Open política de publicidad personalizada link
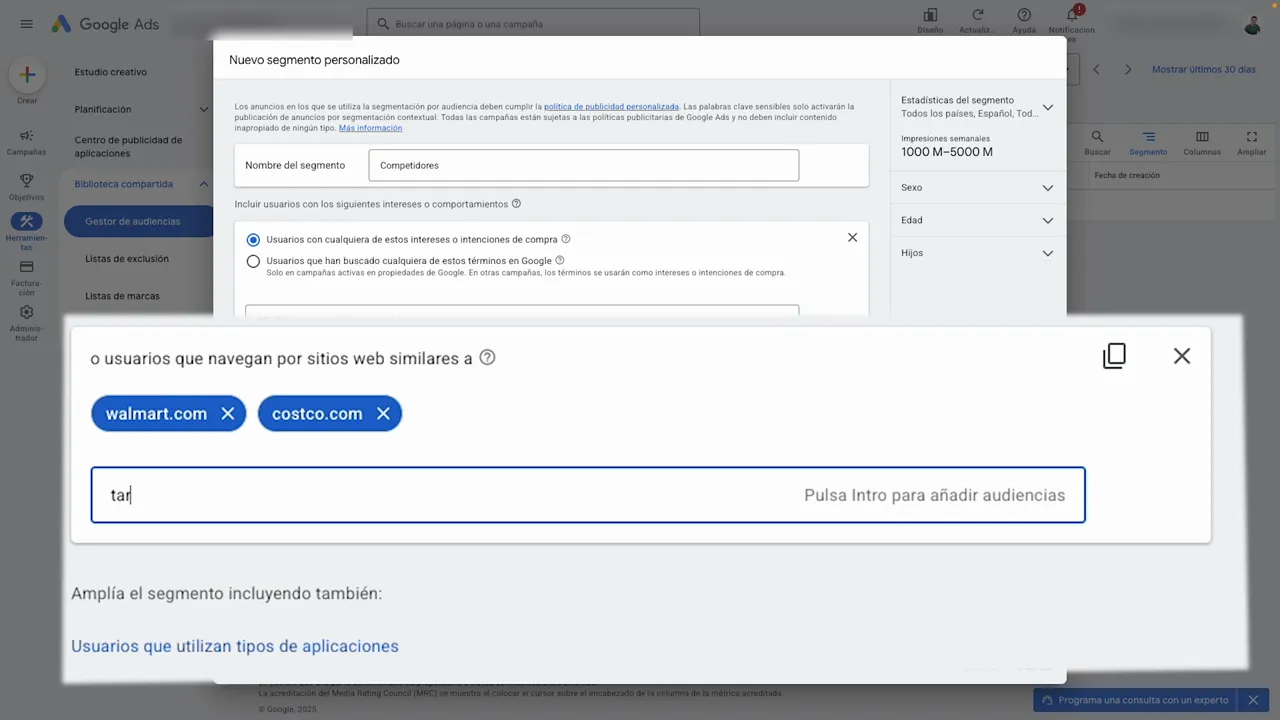Screen dimensions: 1280x720 [611, 106]
